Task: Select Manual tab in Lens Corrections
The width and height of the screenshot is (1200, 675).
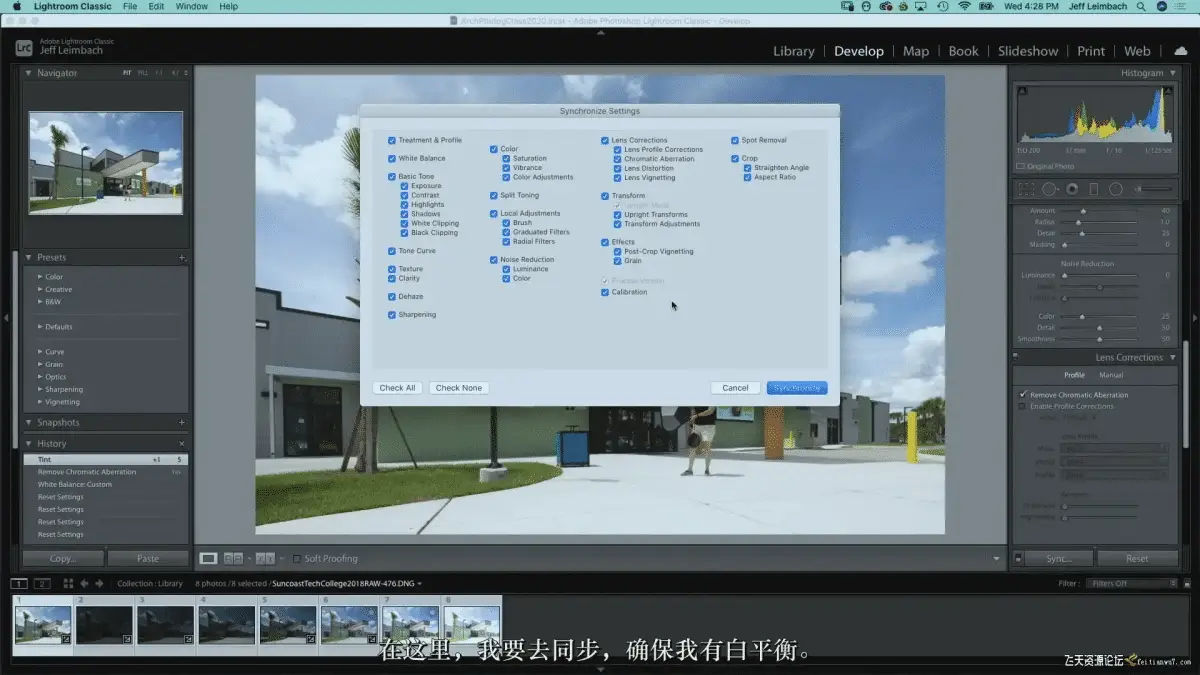Action: point(1111,375)
